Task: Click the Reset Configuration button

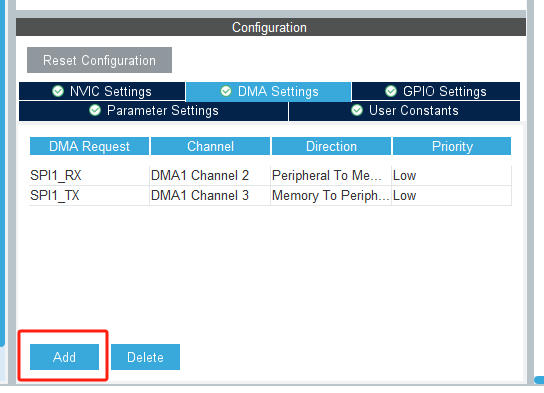Action: 99,60
